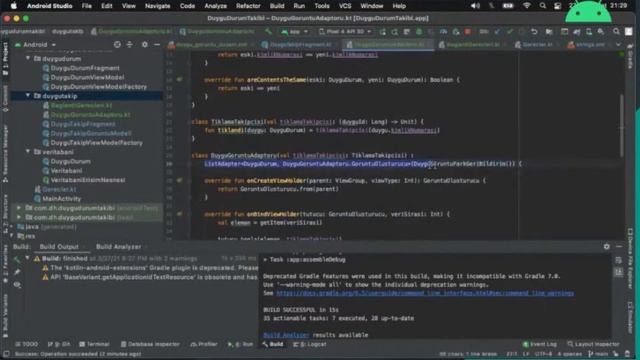Click the Collapse All icon in Project panel
Screen dimensions: 640x360
(130, 44)
